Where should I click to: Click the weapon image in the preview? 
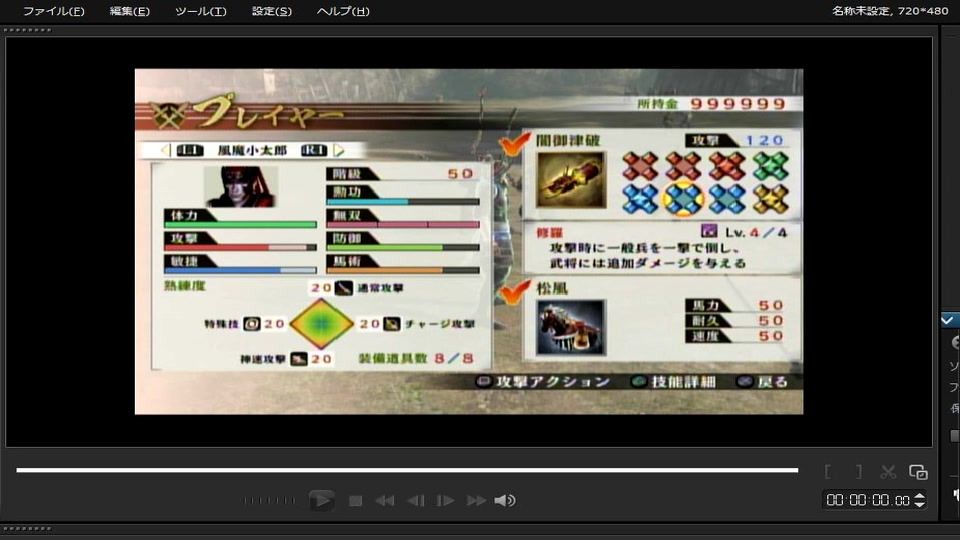click(571, 180)
